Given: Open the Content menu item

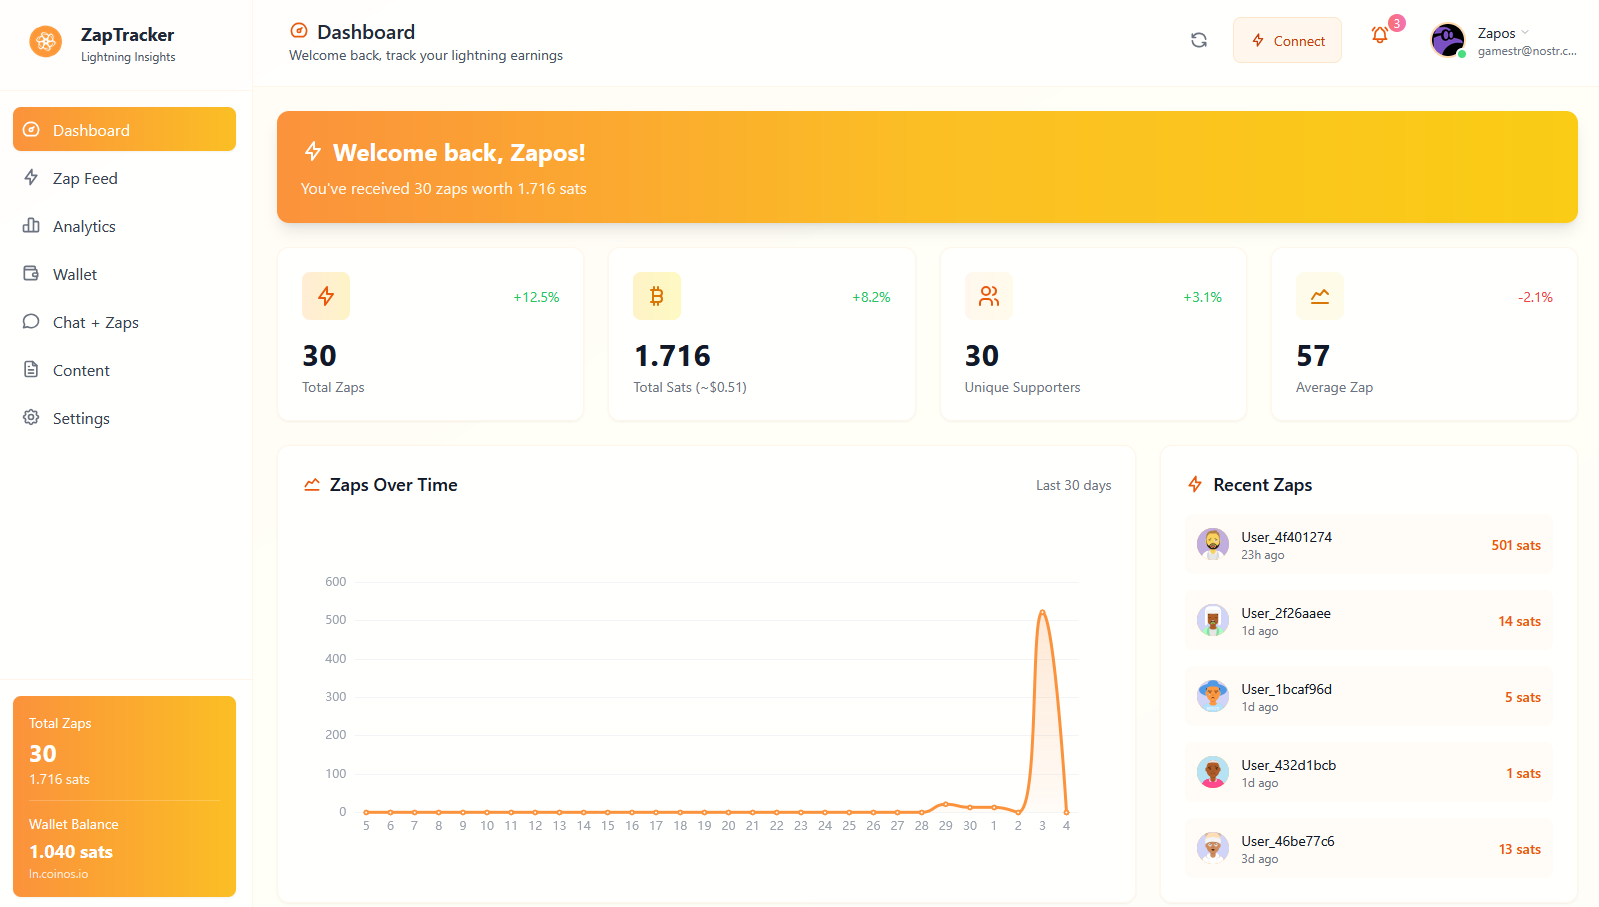Looking at the screenshot, I should (x=81, y=370).
